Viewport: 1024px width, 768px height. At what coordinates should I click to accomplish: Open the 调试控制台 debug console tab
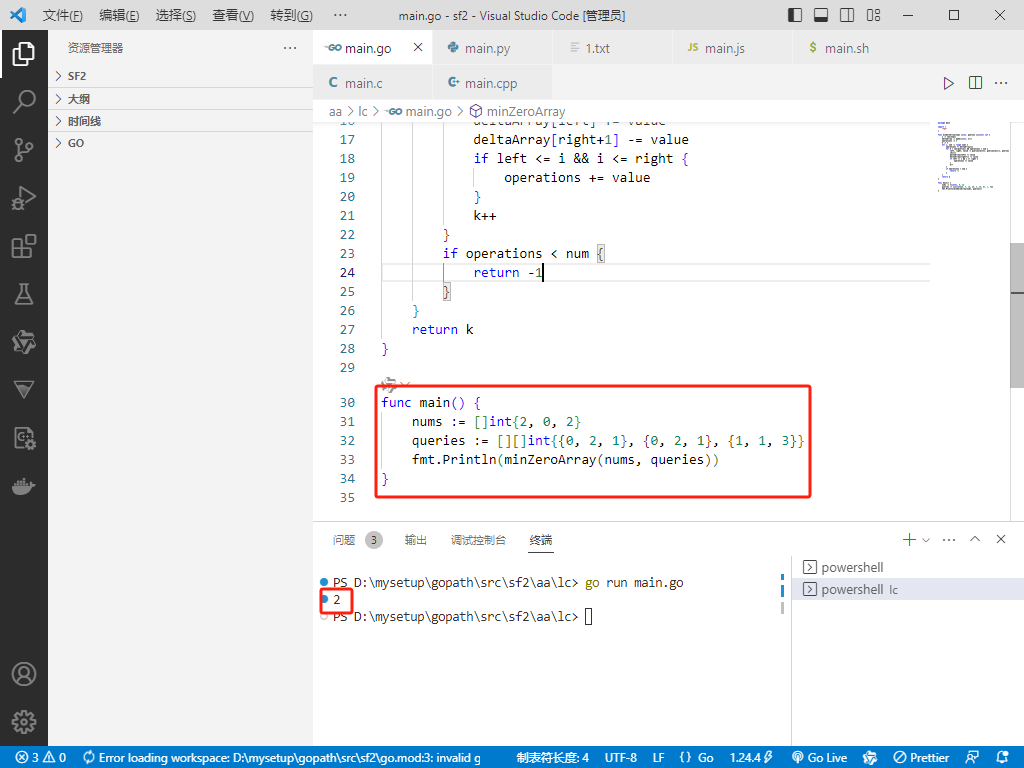478,540
